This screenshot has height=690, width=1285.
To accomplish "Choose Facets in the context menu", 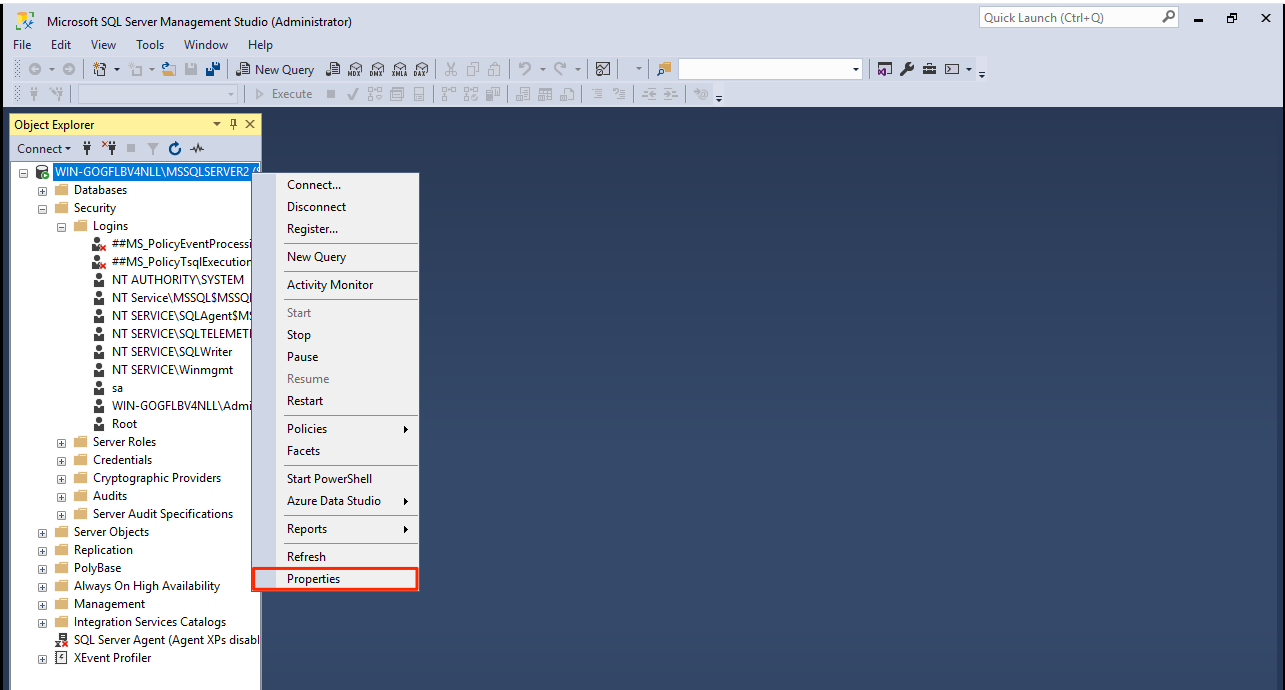I will 335,451.
